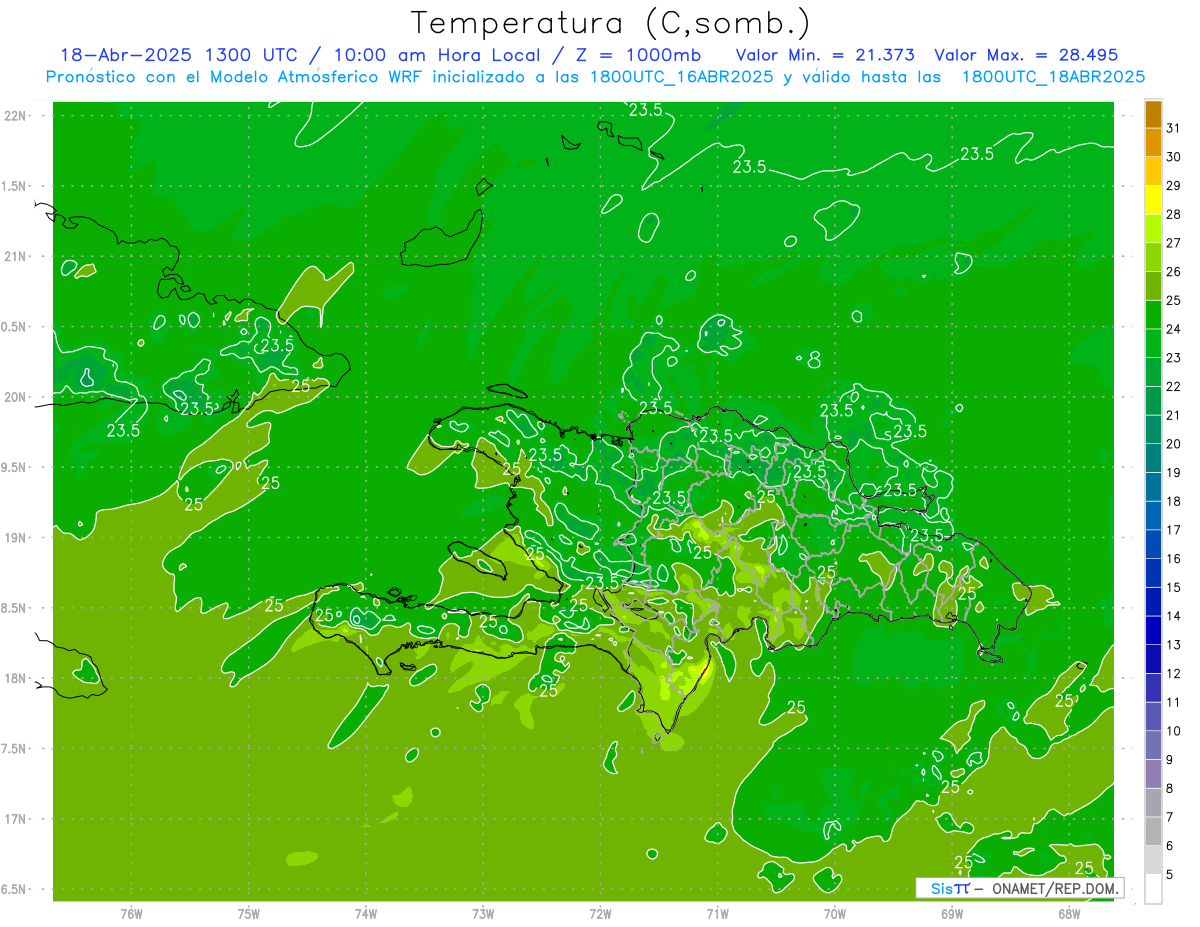1200x927 pixels.
Task: Click the "69W" longitude axis label
Action: pos(951,913)
